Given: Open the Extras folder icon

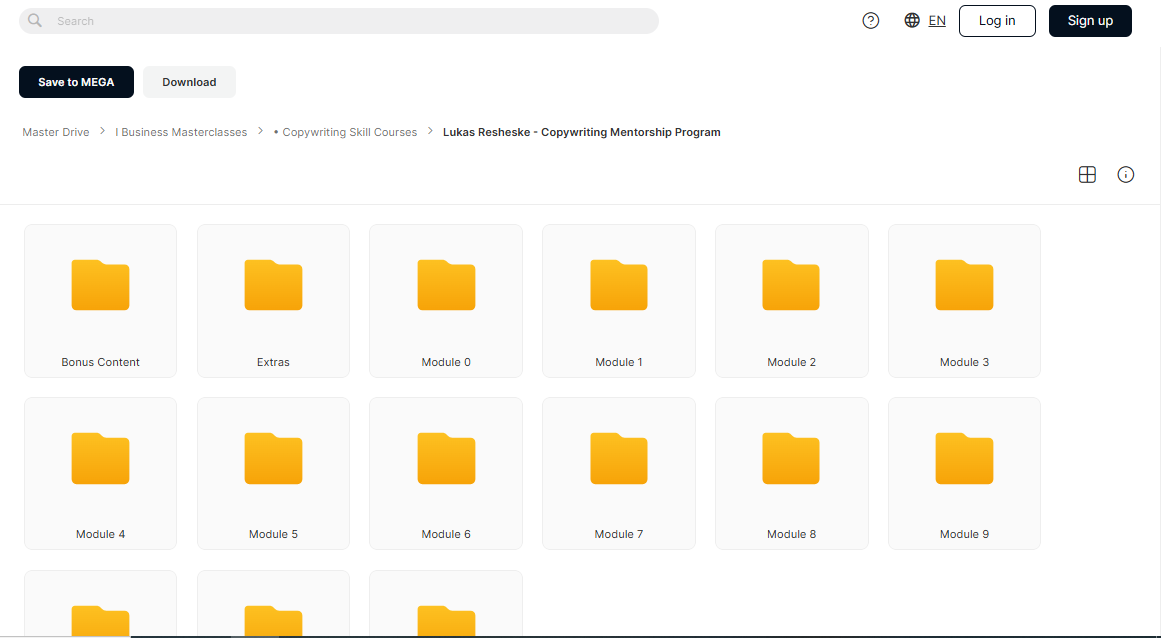Looking at the screenshot, I should click(273, 285).
